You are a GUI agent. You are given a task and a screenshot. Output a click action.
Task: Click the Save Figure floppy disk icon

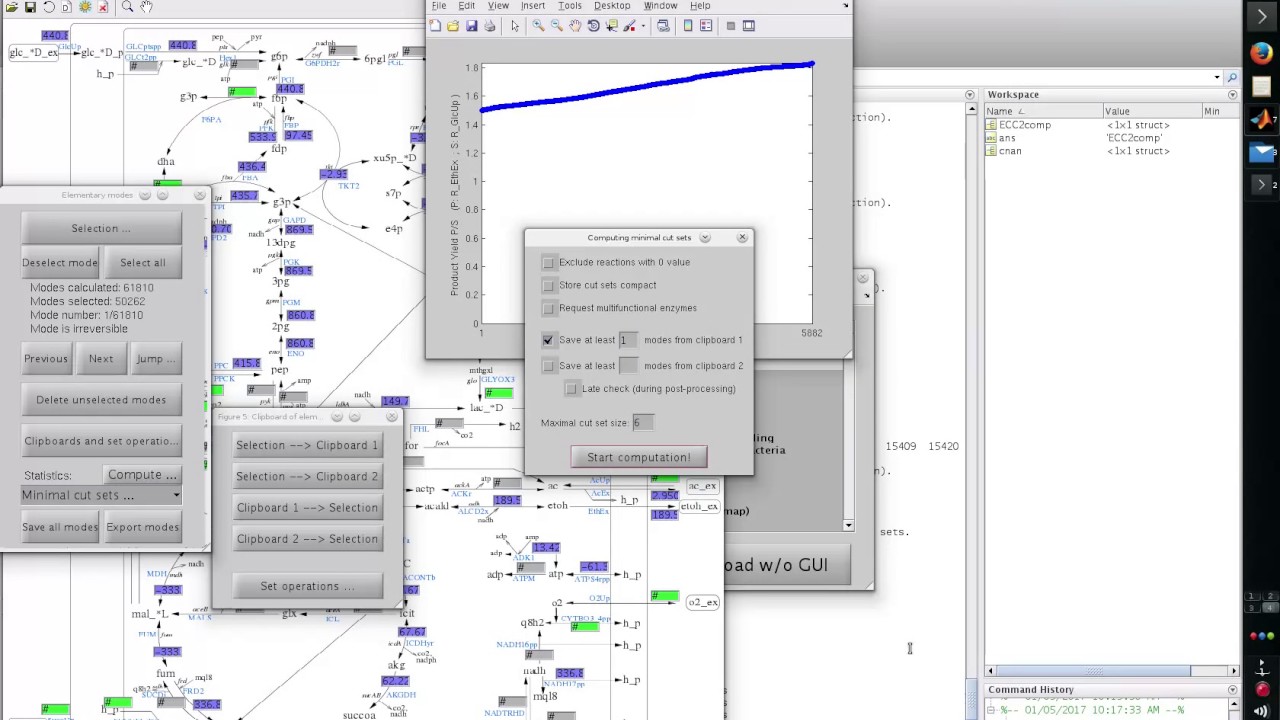click(471, 26)
